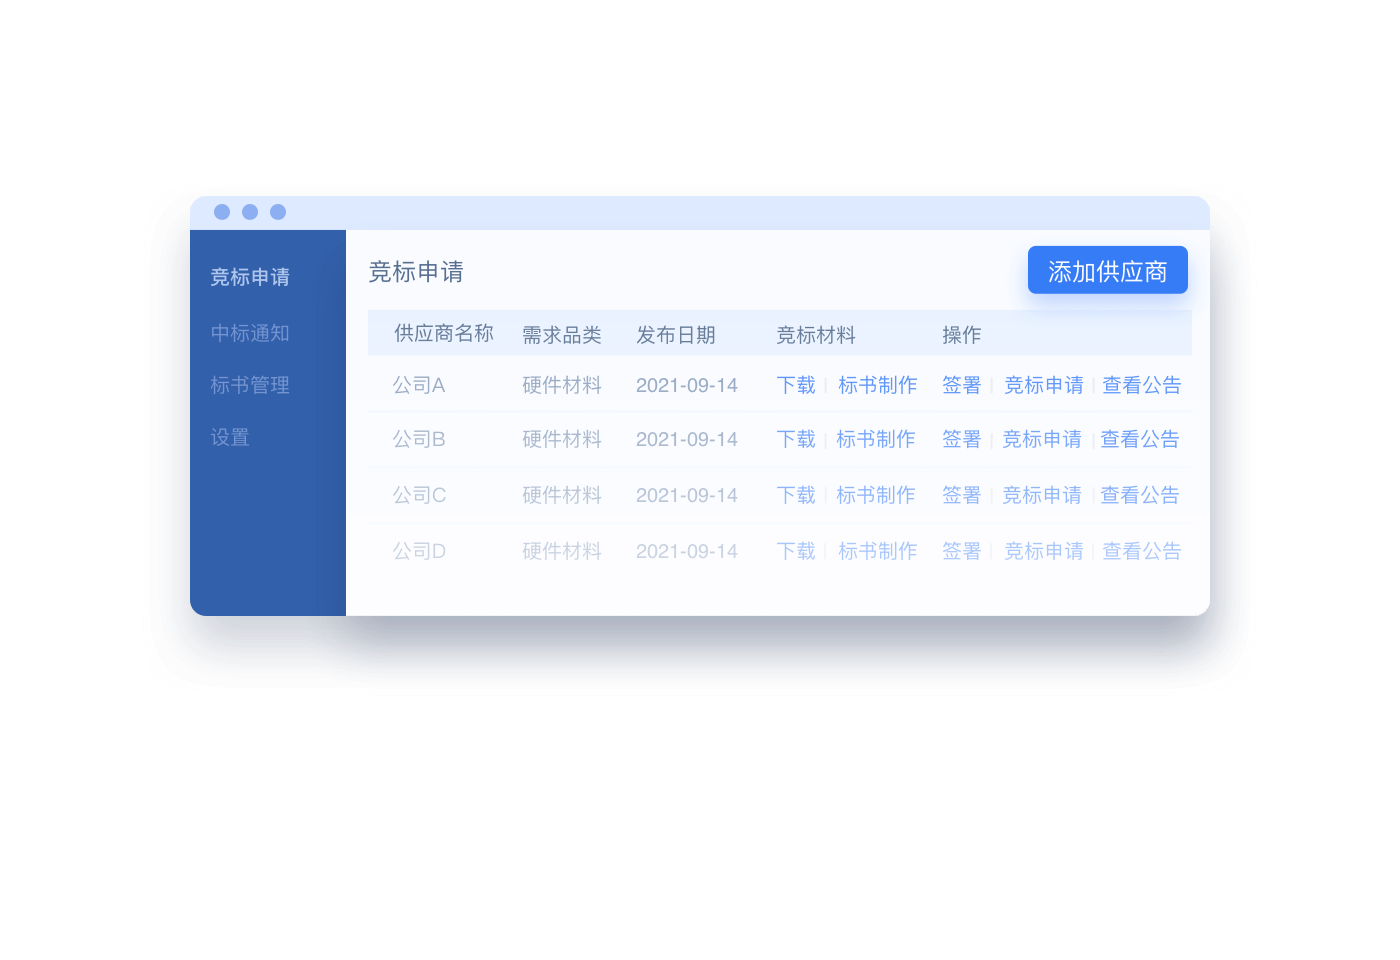Open 查看公告 for 公司A
The image size is (1400, 960).
pyautogui.click(x=1141, y=385)
